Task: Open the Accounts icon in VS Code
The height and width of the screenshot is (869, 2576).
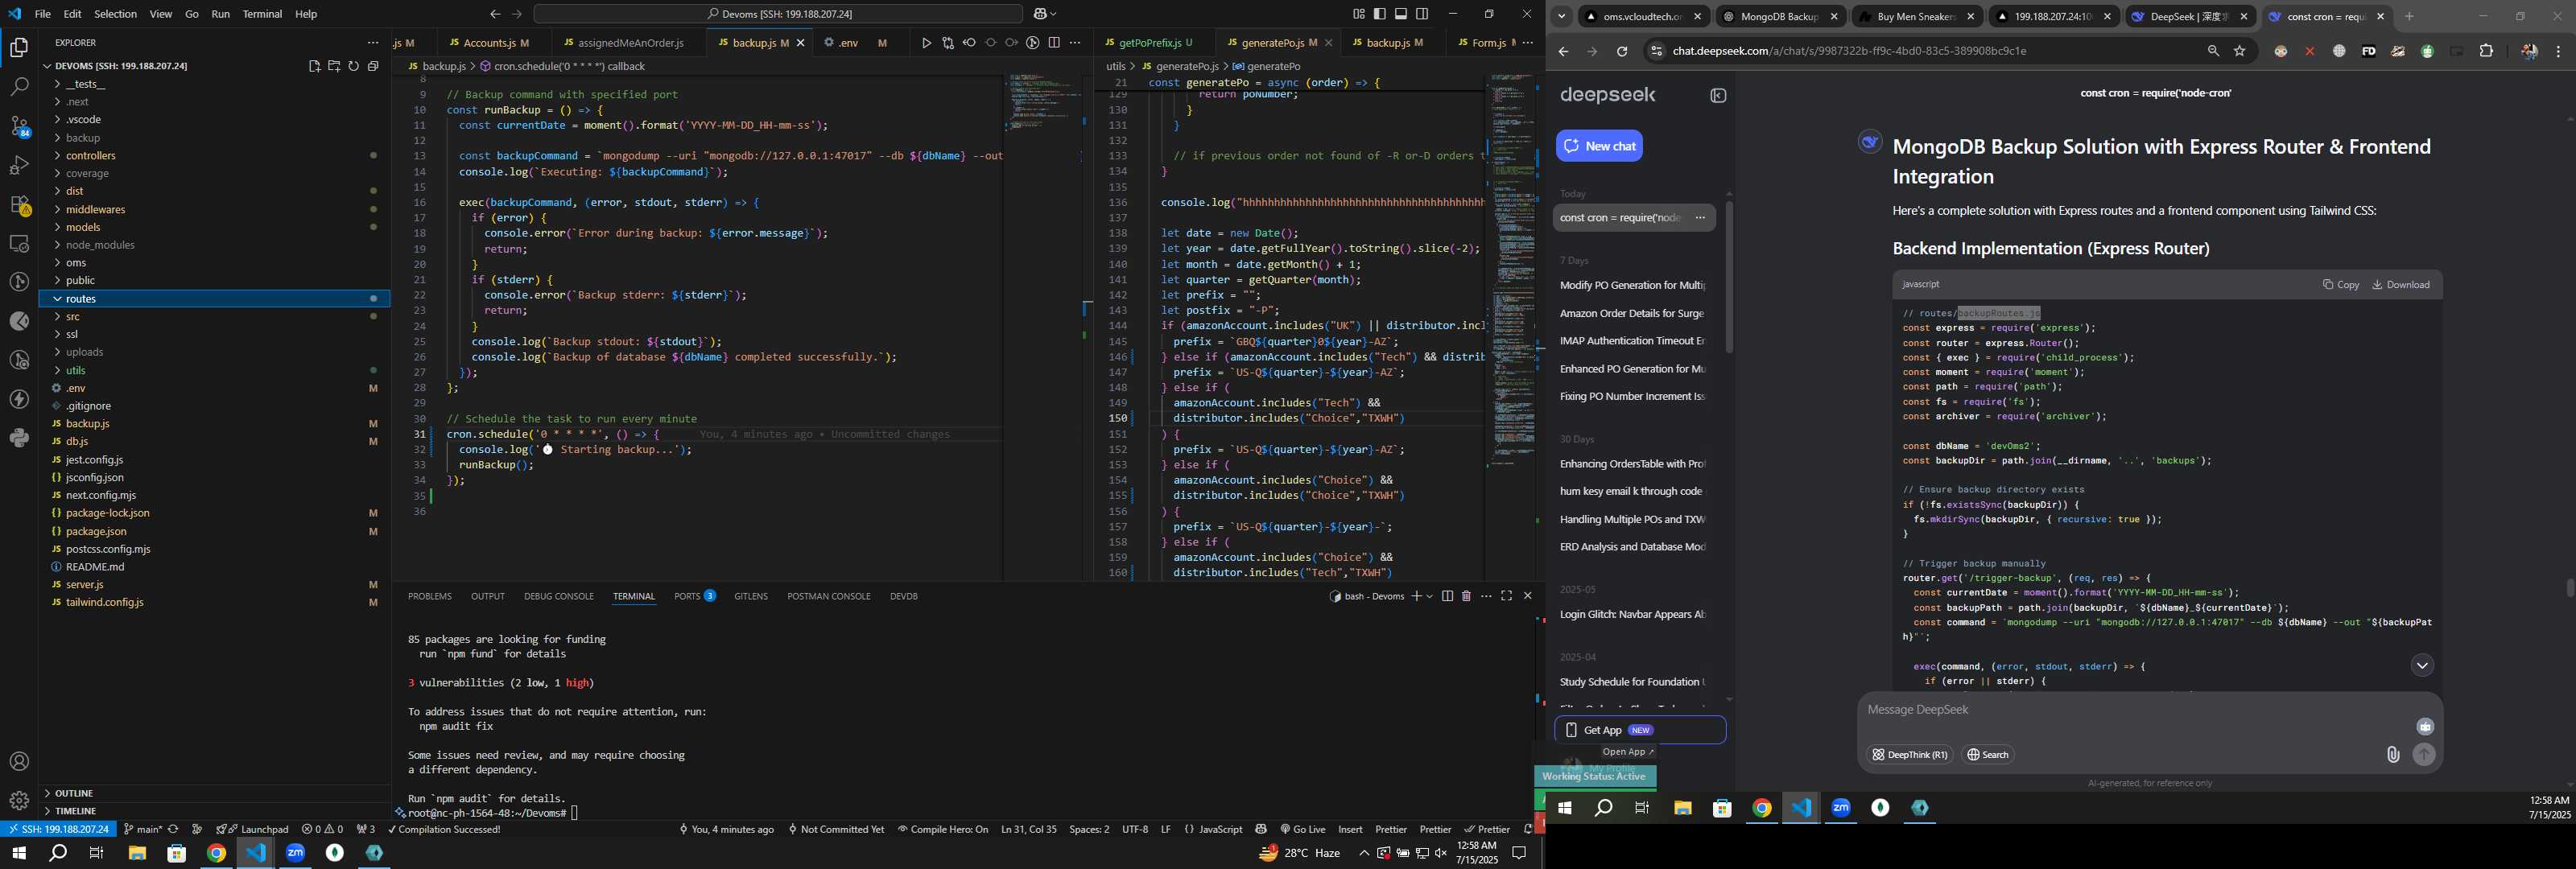Action: tap(19, 762)
